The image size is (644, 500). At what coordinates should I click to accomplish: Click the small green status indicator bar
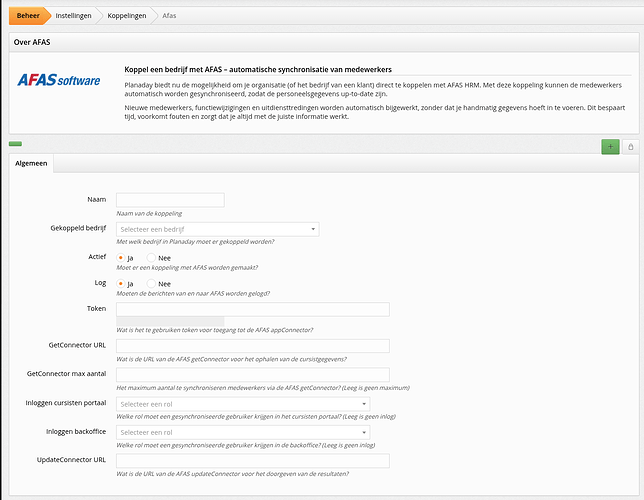15,145
